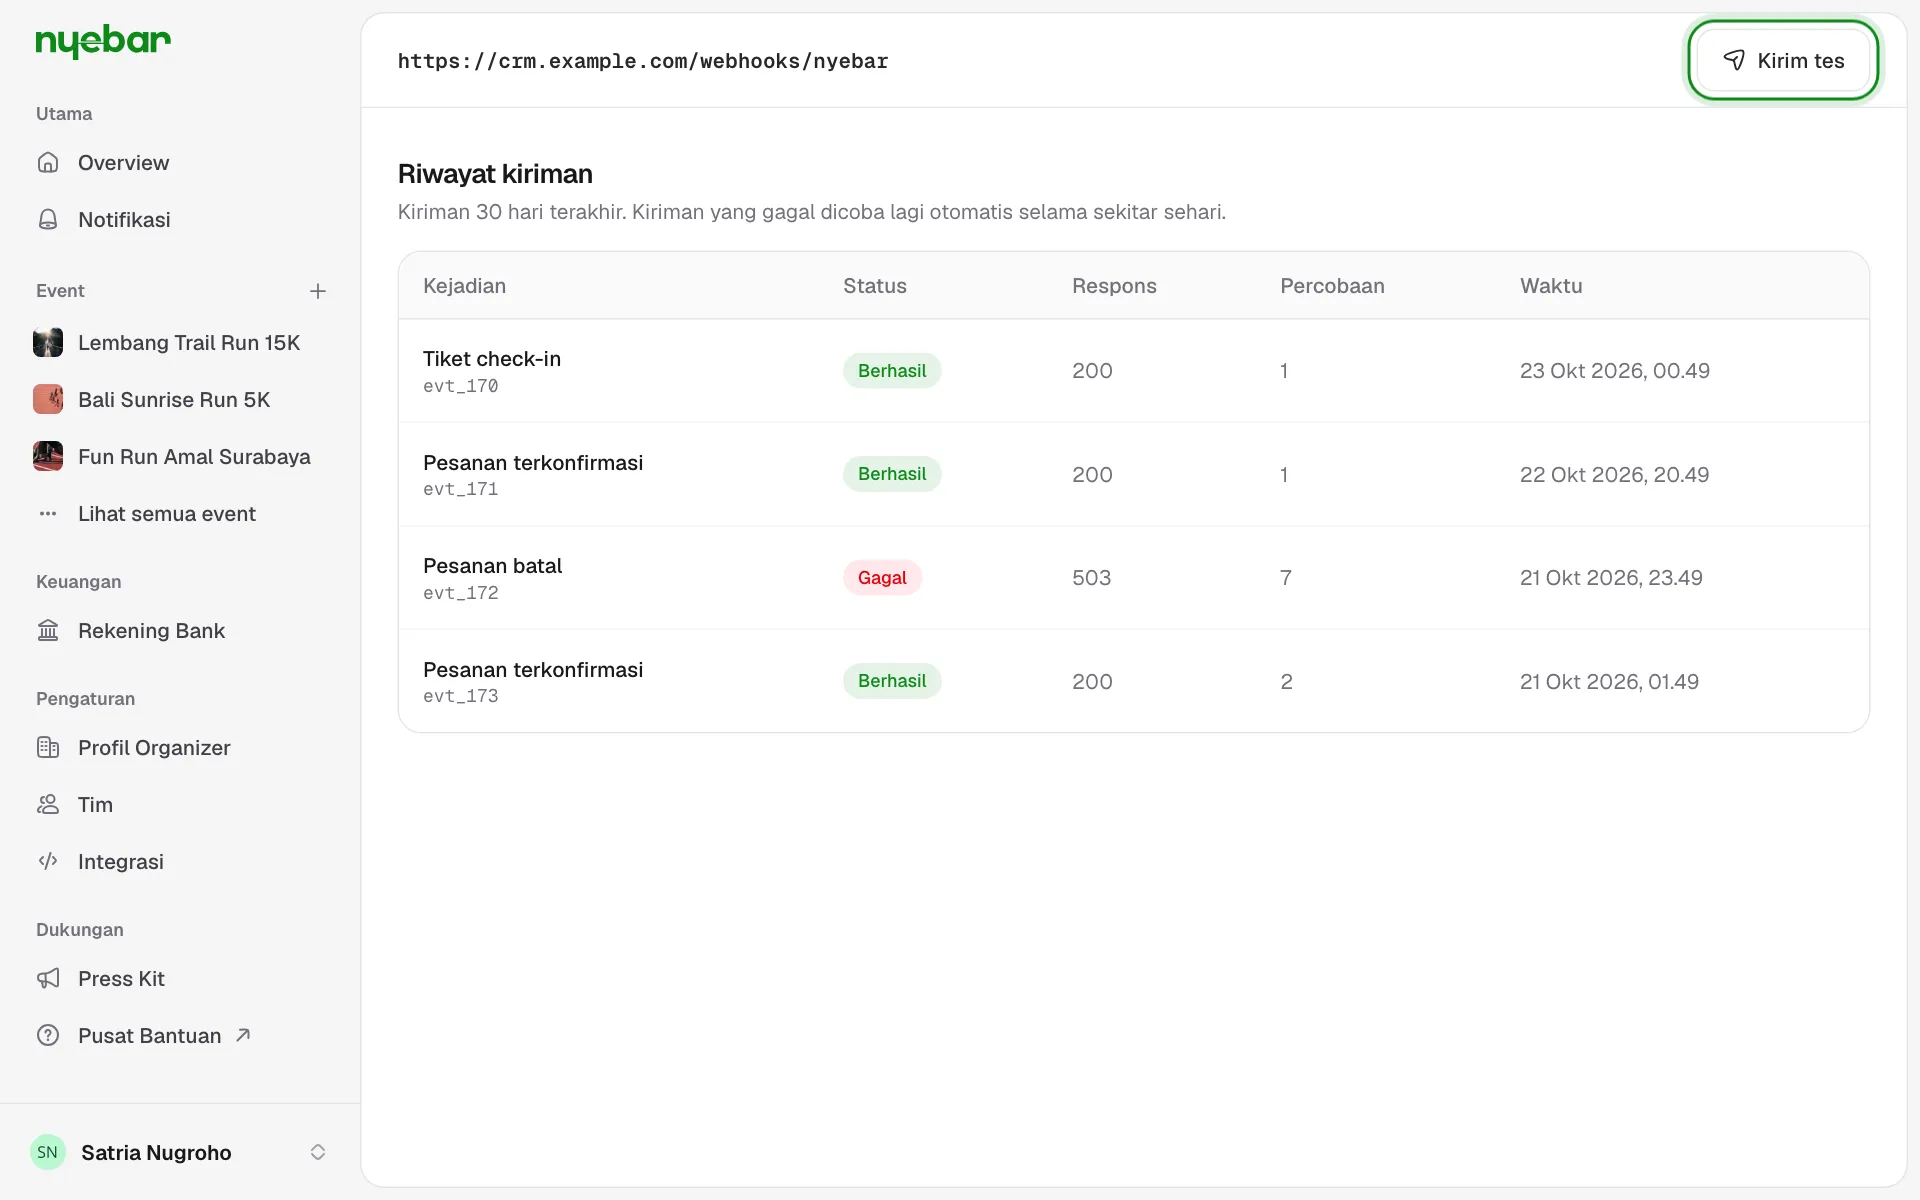
Task: Add a new event with the plus icon
Action: [318, 291]
